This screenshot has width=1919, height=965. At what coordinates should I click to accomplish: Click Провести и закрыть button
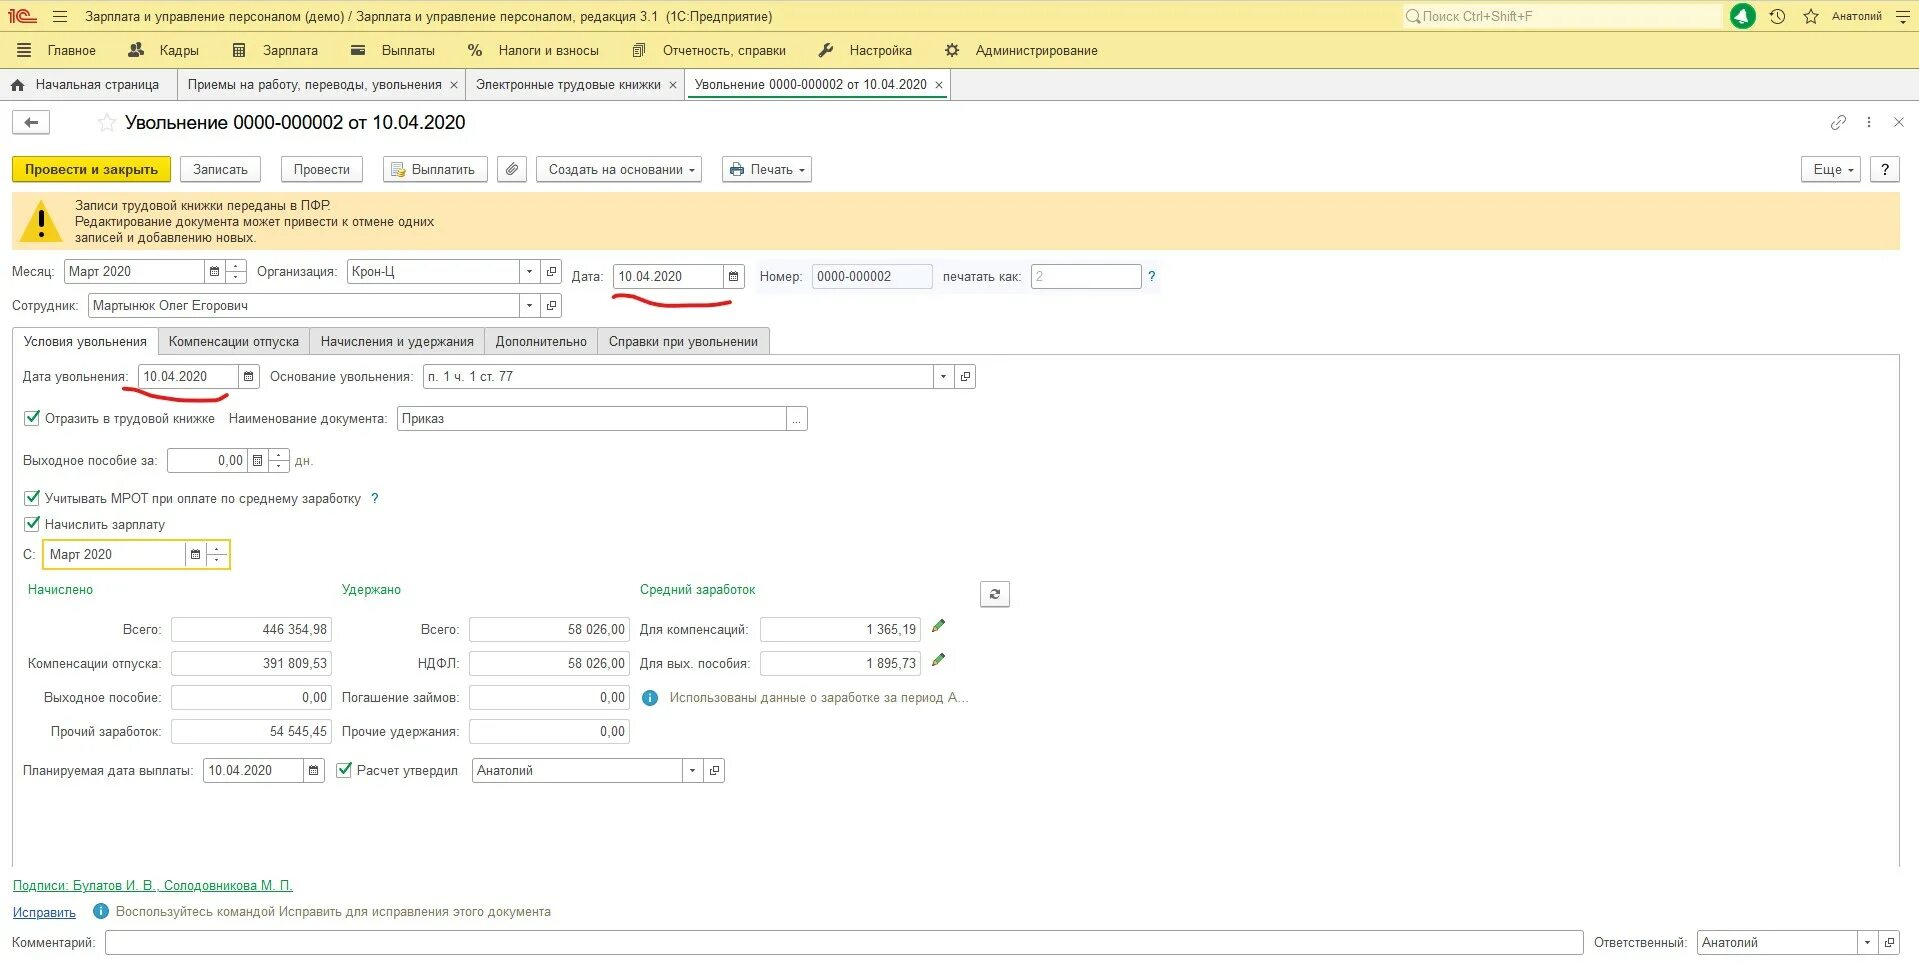[x=91, y=169]
